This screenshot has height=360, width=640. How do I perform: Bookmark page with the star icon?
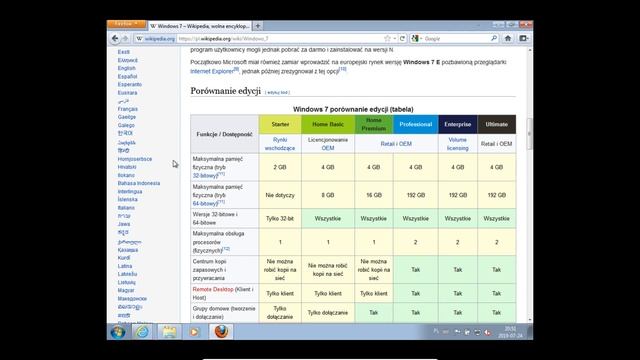click(x=387, y=38)
